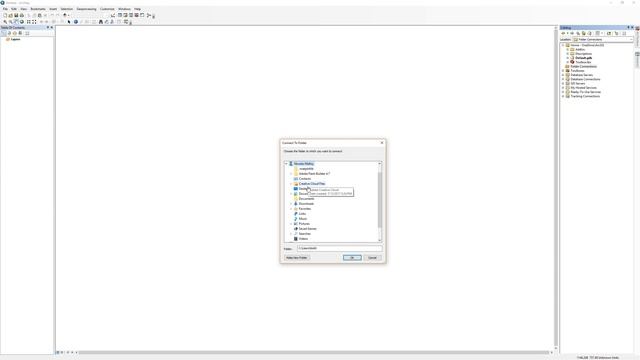This screenshot has height=360, width=640.
Task: Open the ModelBuilder window icon
Action: (149, 15)
